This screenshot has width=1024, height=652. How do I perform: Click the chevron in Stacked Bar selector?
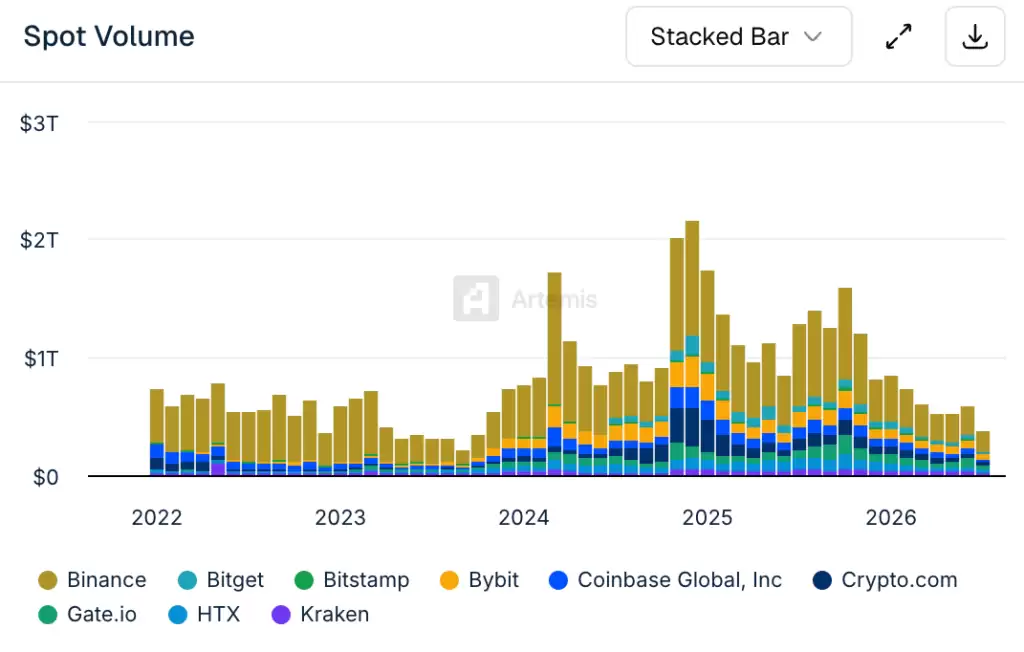[x=812, y=37]
